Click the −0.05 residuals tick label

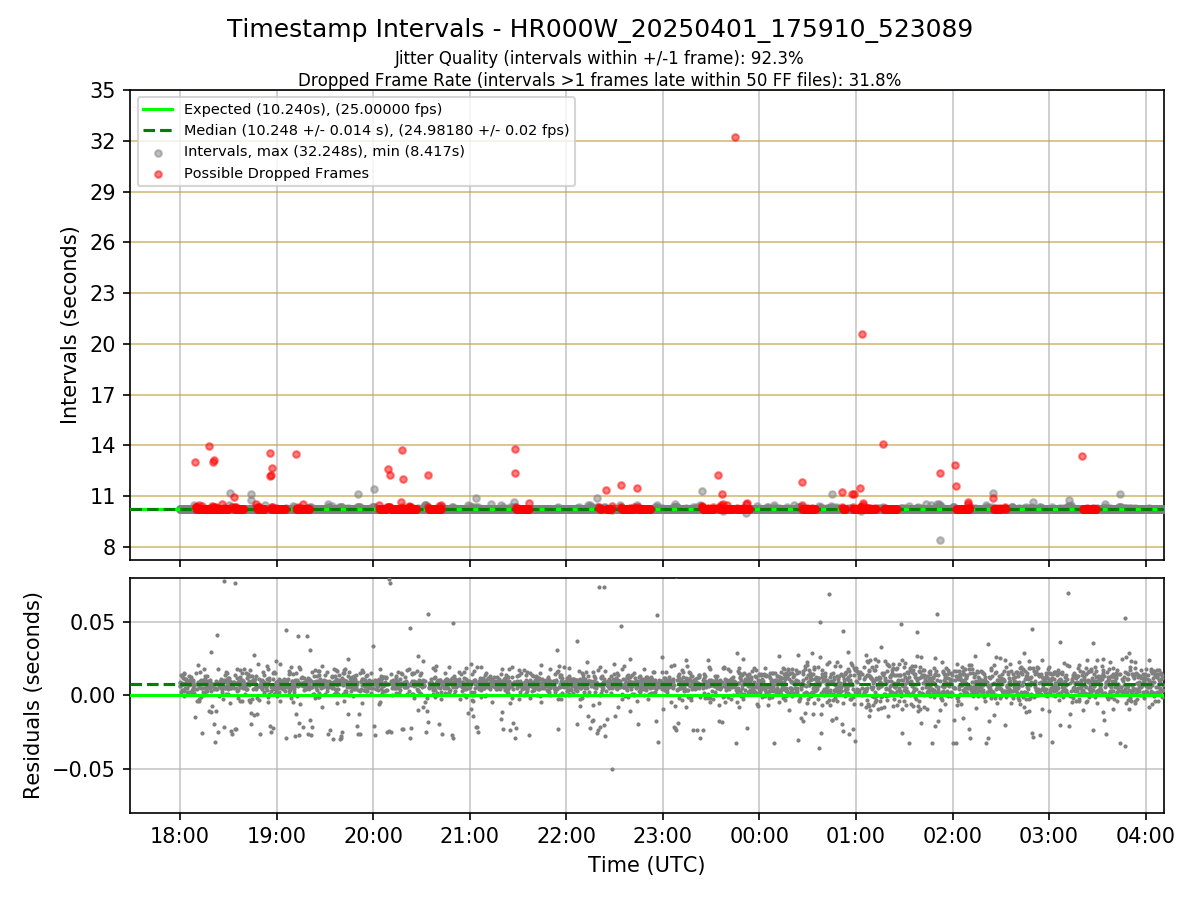(x=82, y=769)
